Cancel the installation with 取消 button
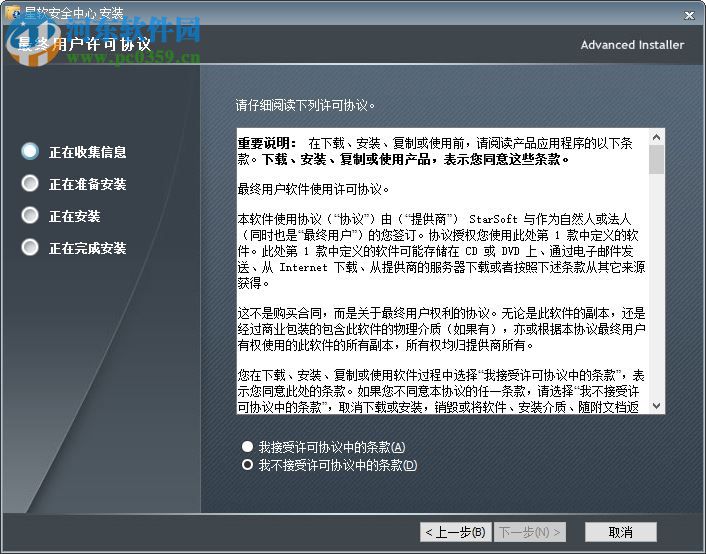 620,532
